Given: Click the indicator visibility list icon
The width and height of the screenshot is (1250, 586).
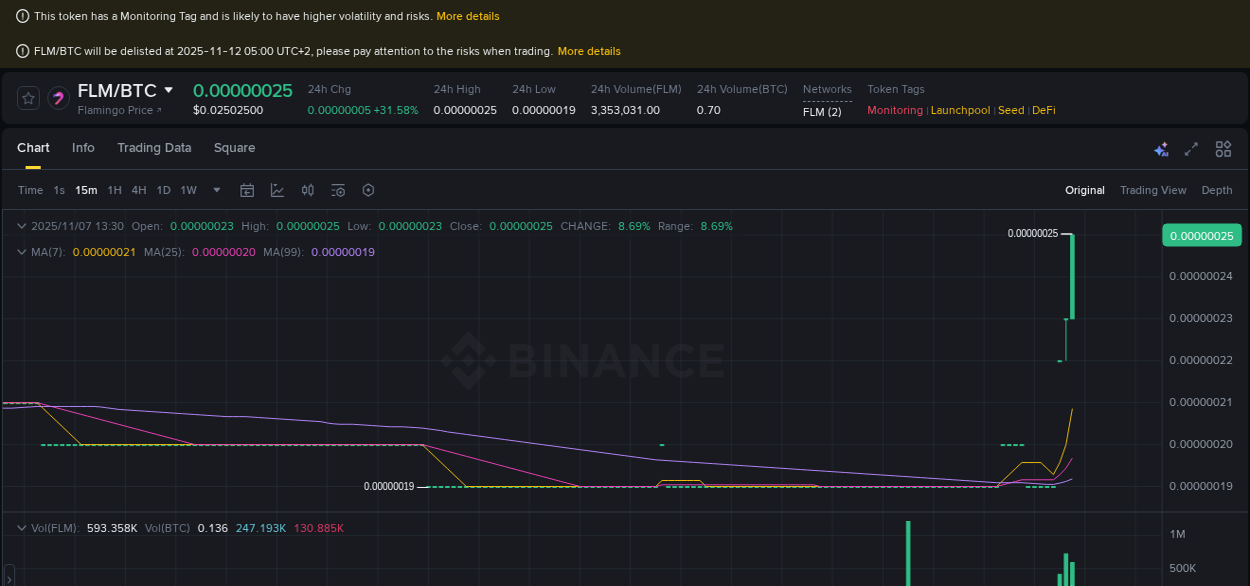Looking at the screenshot, I should pos(337,190).
